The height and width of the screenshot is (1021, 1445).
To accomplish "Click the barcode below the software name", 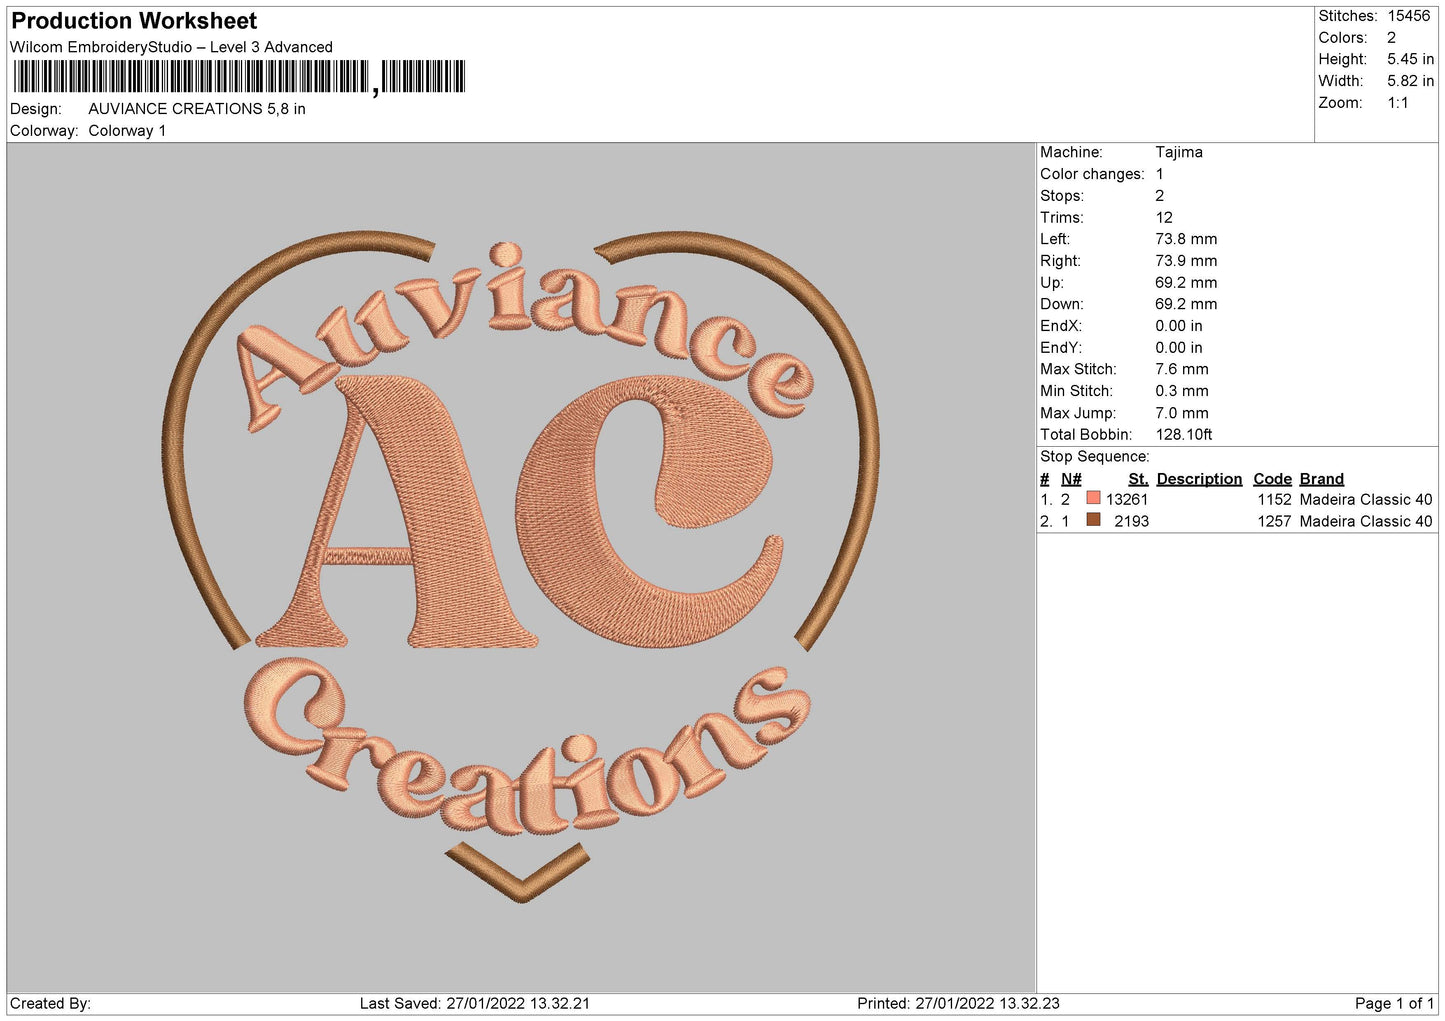I will tap(240, 77).
